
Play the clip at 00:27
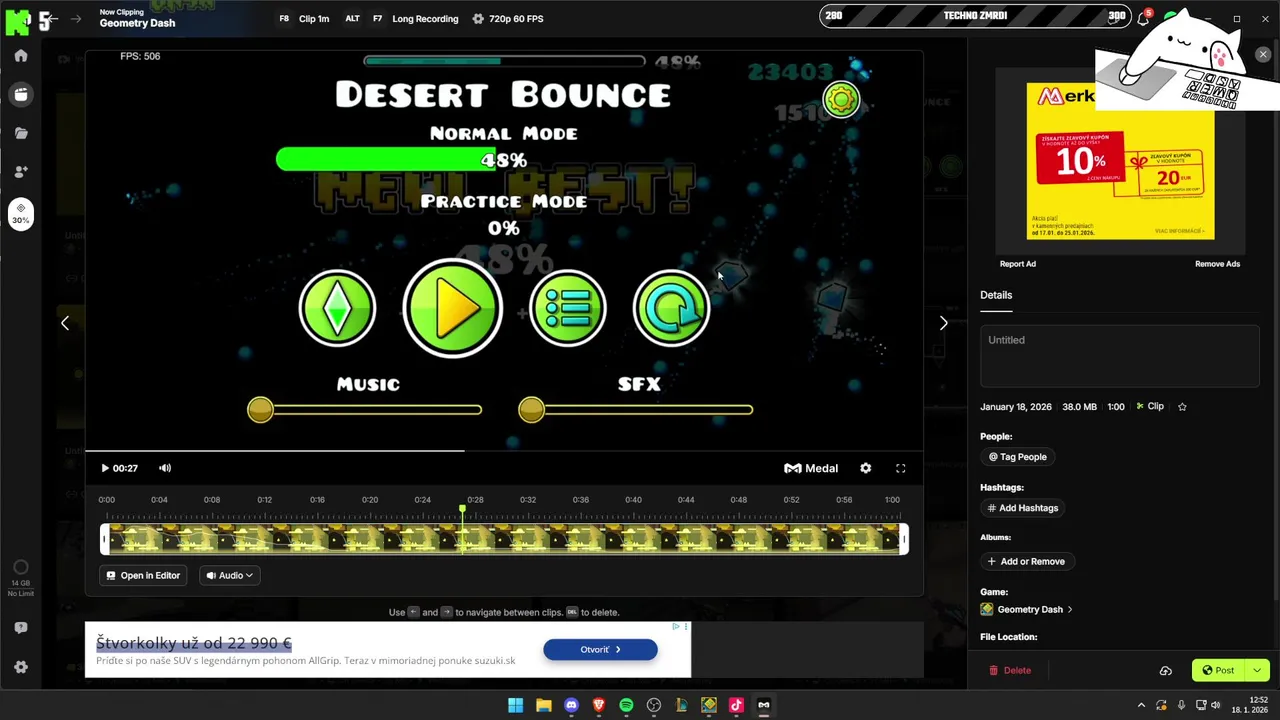click(105, 468)
